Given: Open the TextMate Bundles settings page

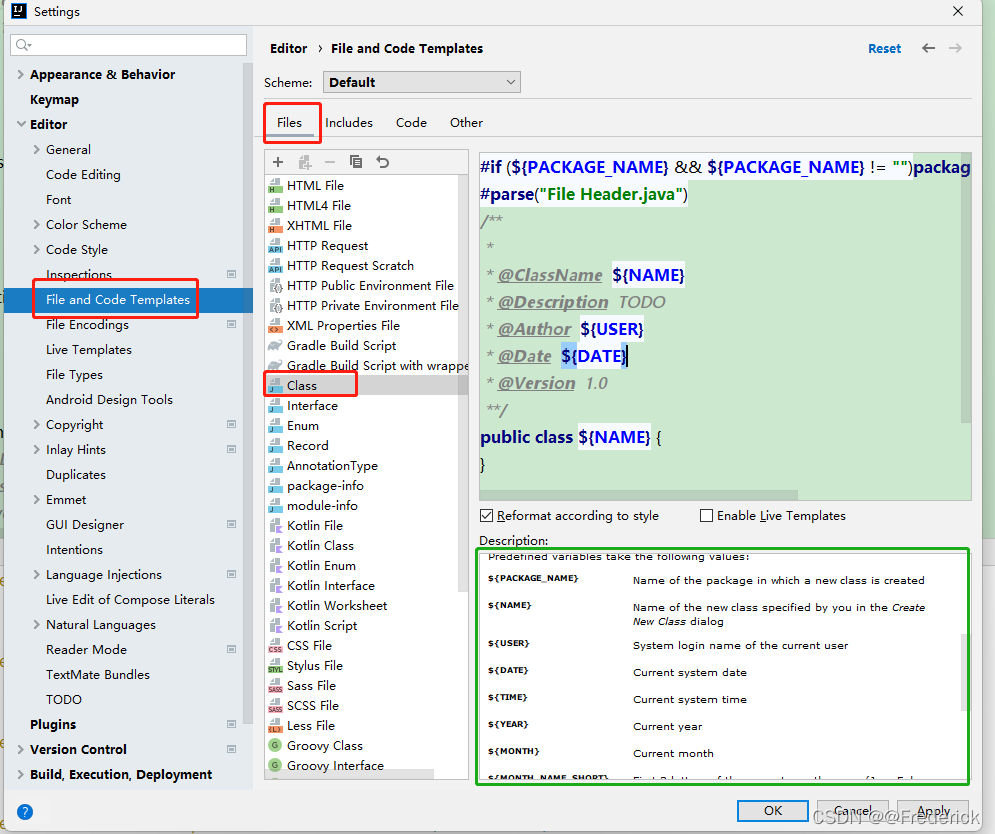Looking at the screenshot, I should tap(98, 675).
